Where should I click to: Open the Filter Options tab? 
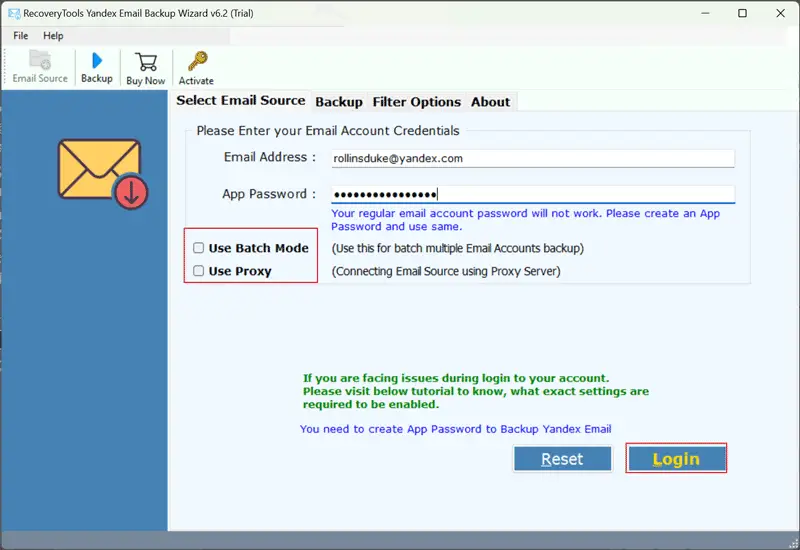(x=416, y=102)
